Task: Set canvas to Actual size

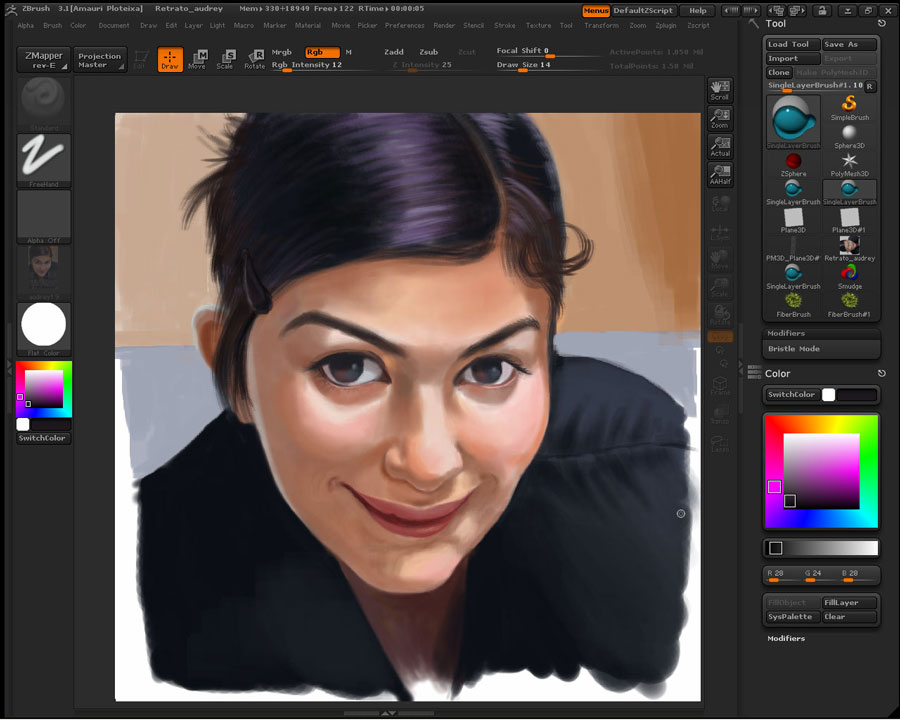Action: click(720, 146)
